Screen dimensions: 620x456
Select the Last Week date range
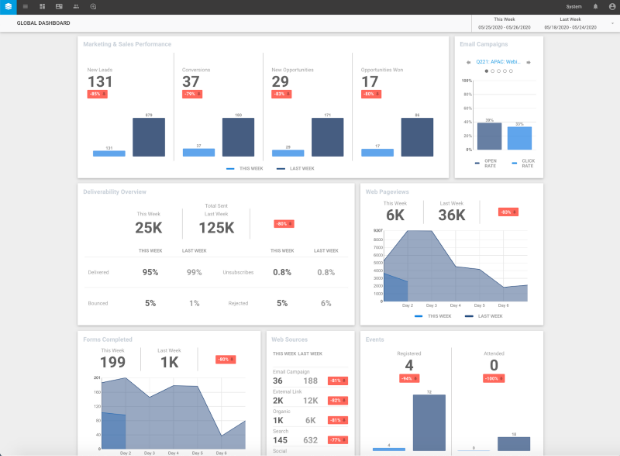pyautogui.click(x=570, y=23)
